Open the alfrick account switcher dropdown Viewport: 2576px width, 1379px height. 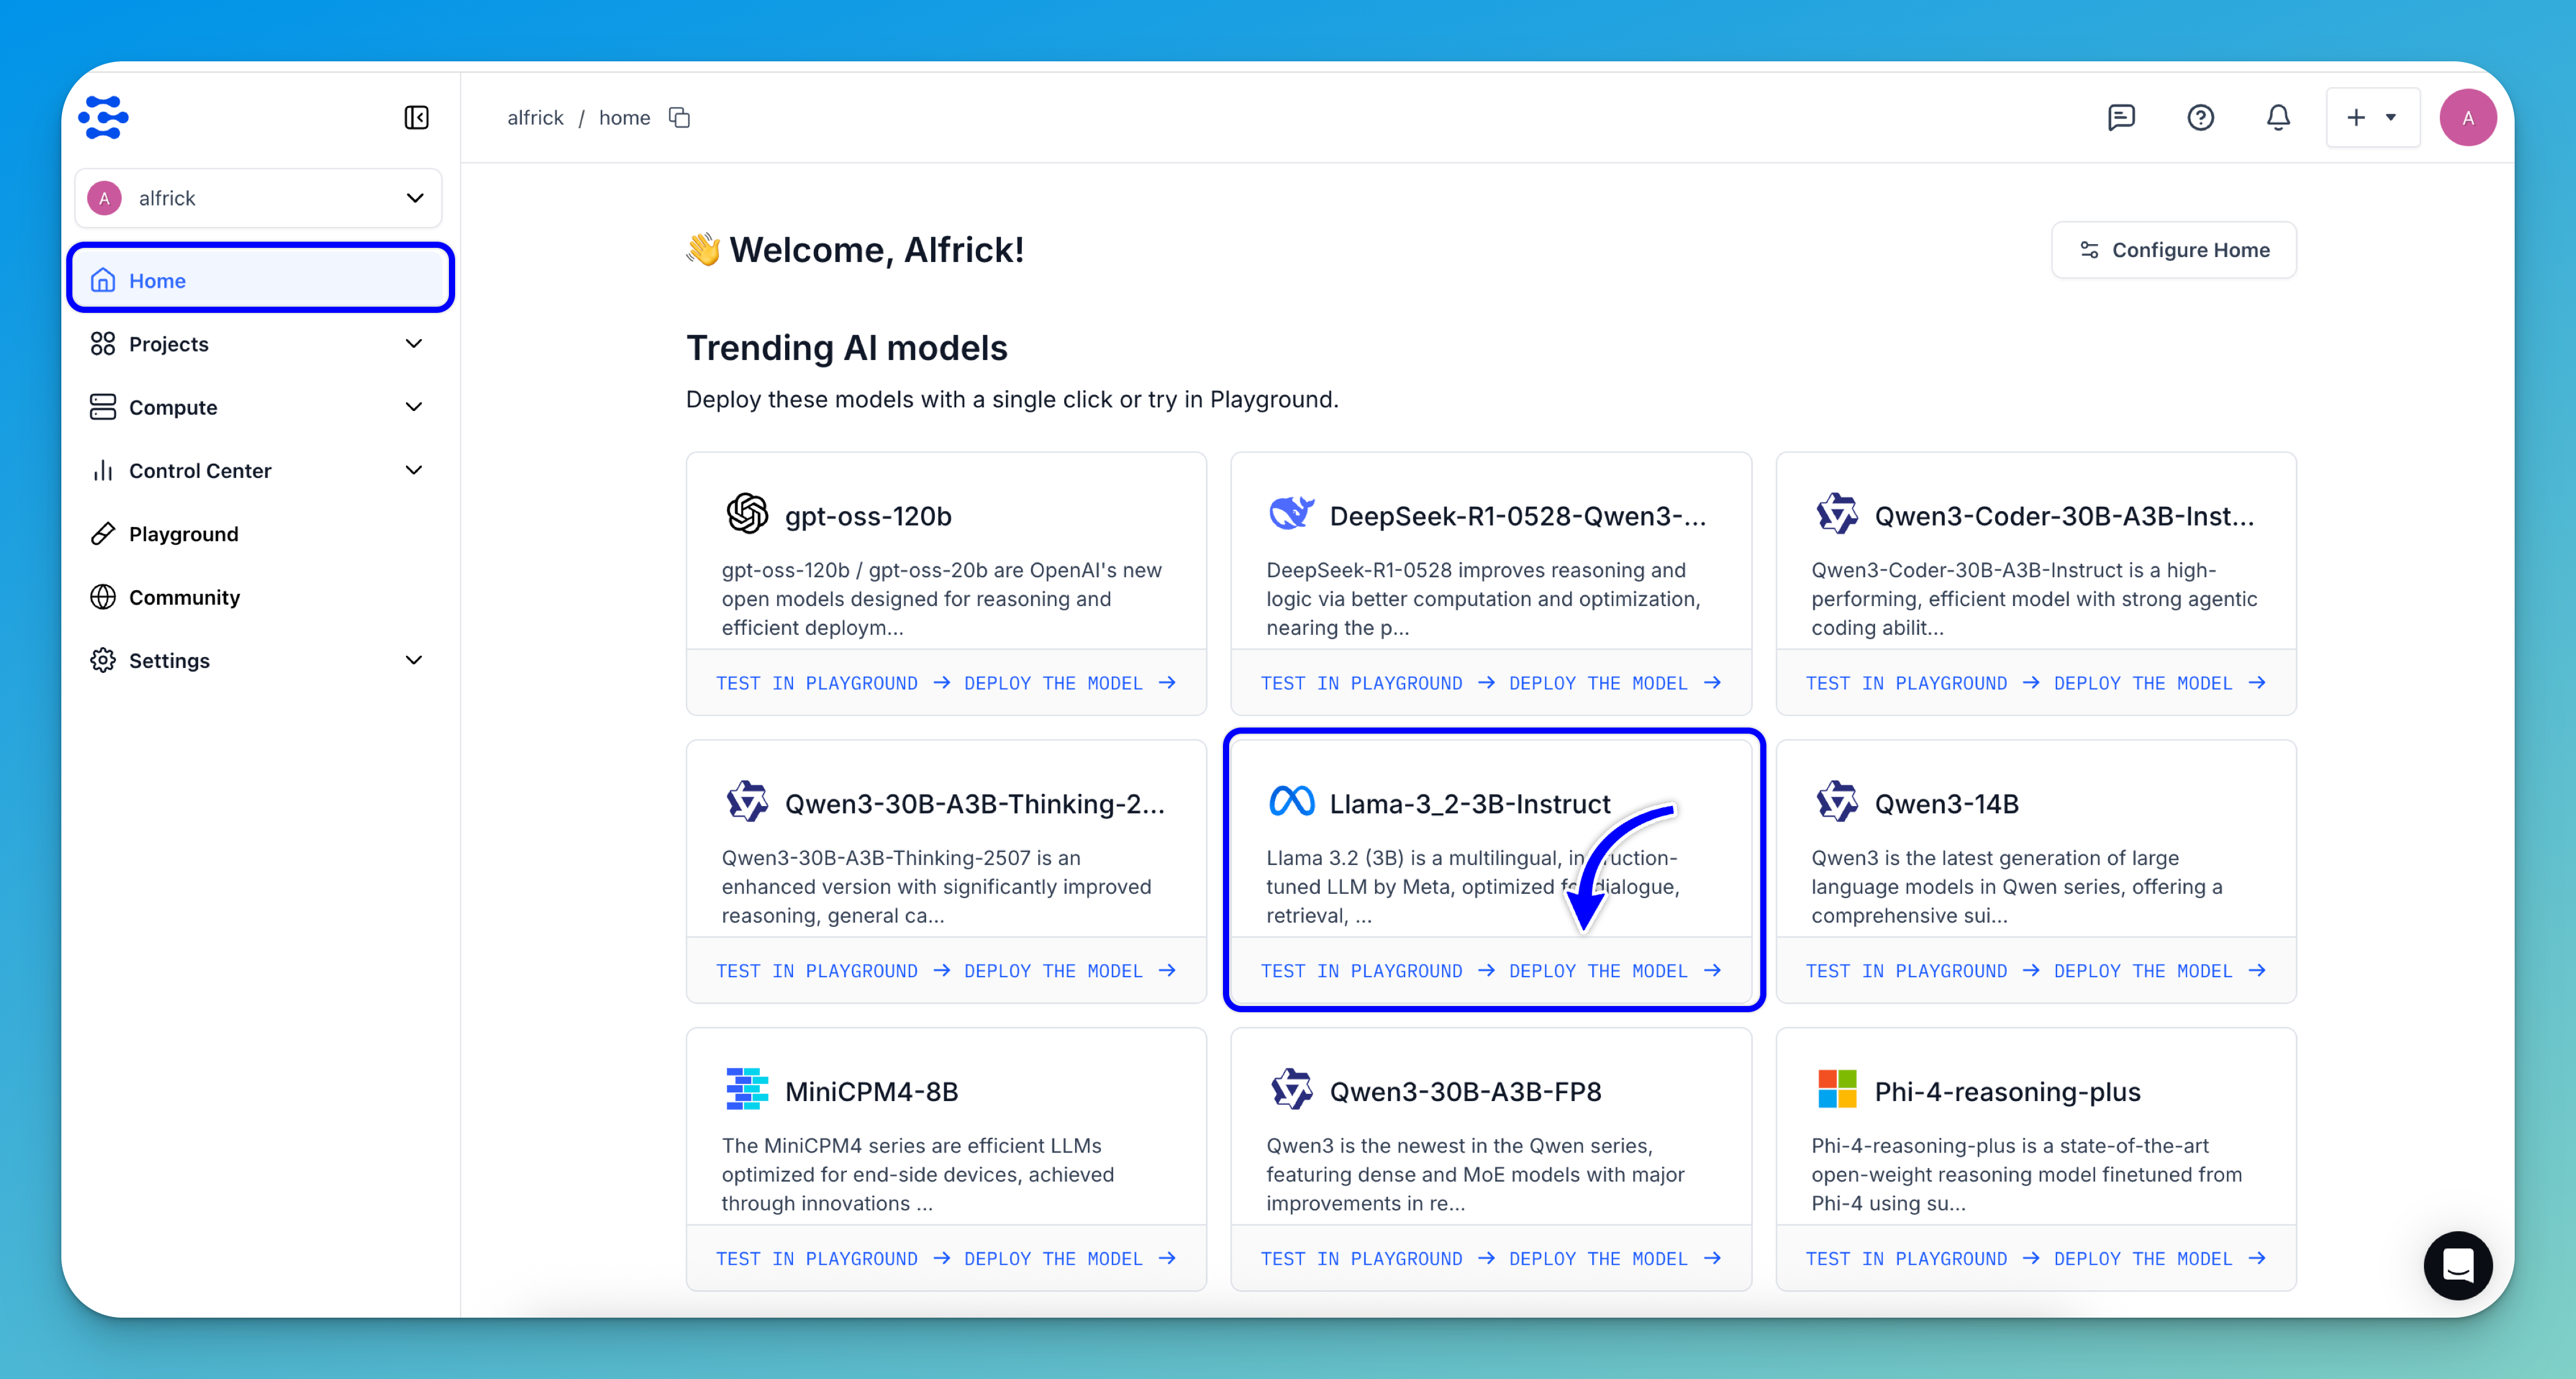click(x=258, y=198)
